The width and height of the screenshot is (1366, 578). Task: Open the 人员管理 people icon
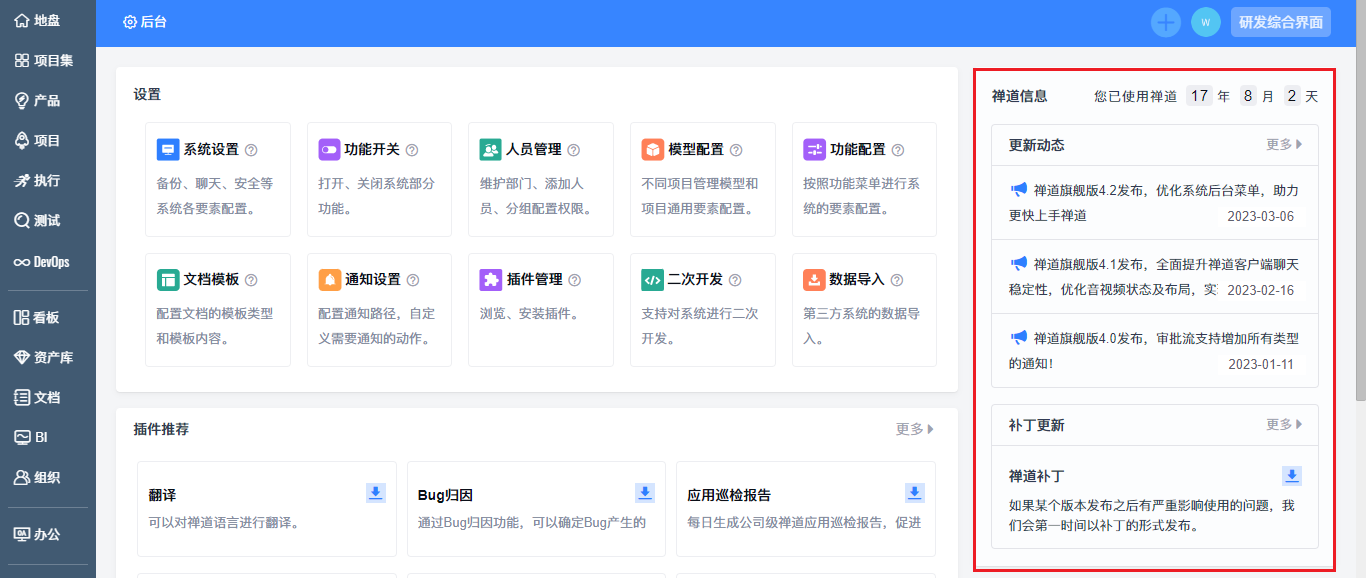490,150
